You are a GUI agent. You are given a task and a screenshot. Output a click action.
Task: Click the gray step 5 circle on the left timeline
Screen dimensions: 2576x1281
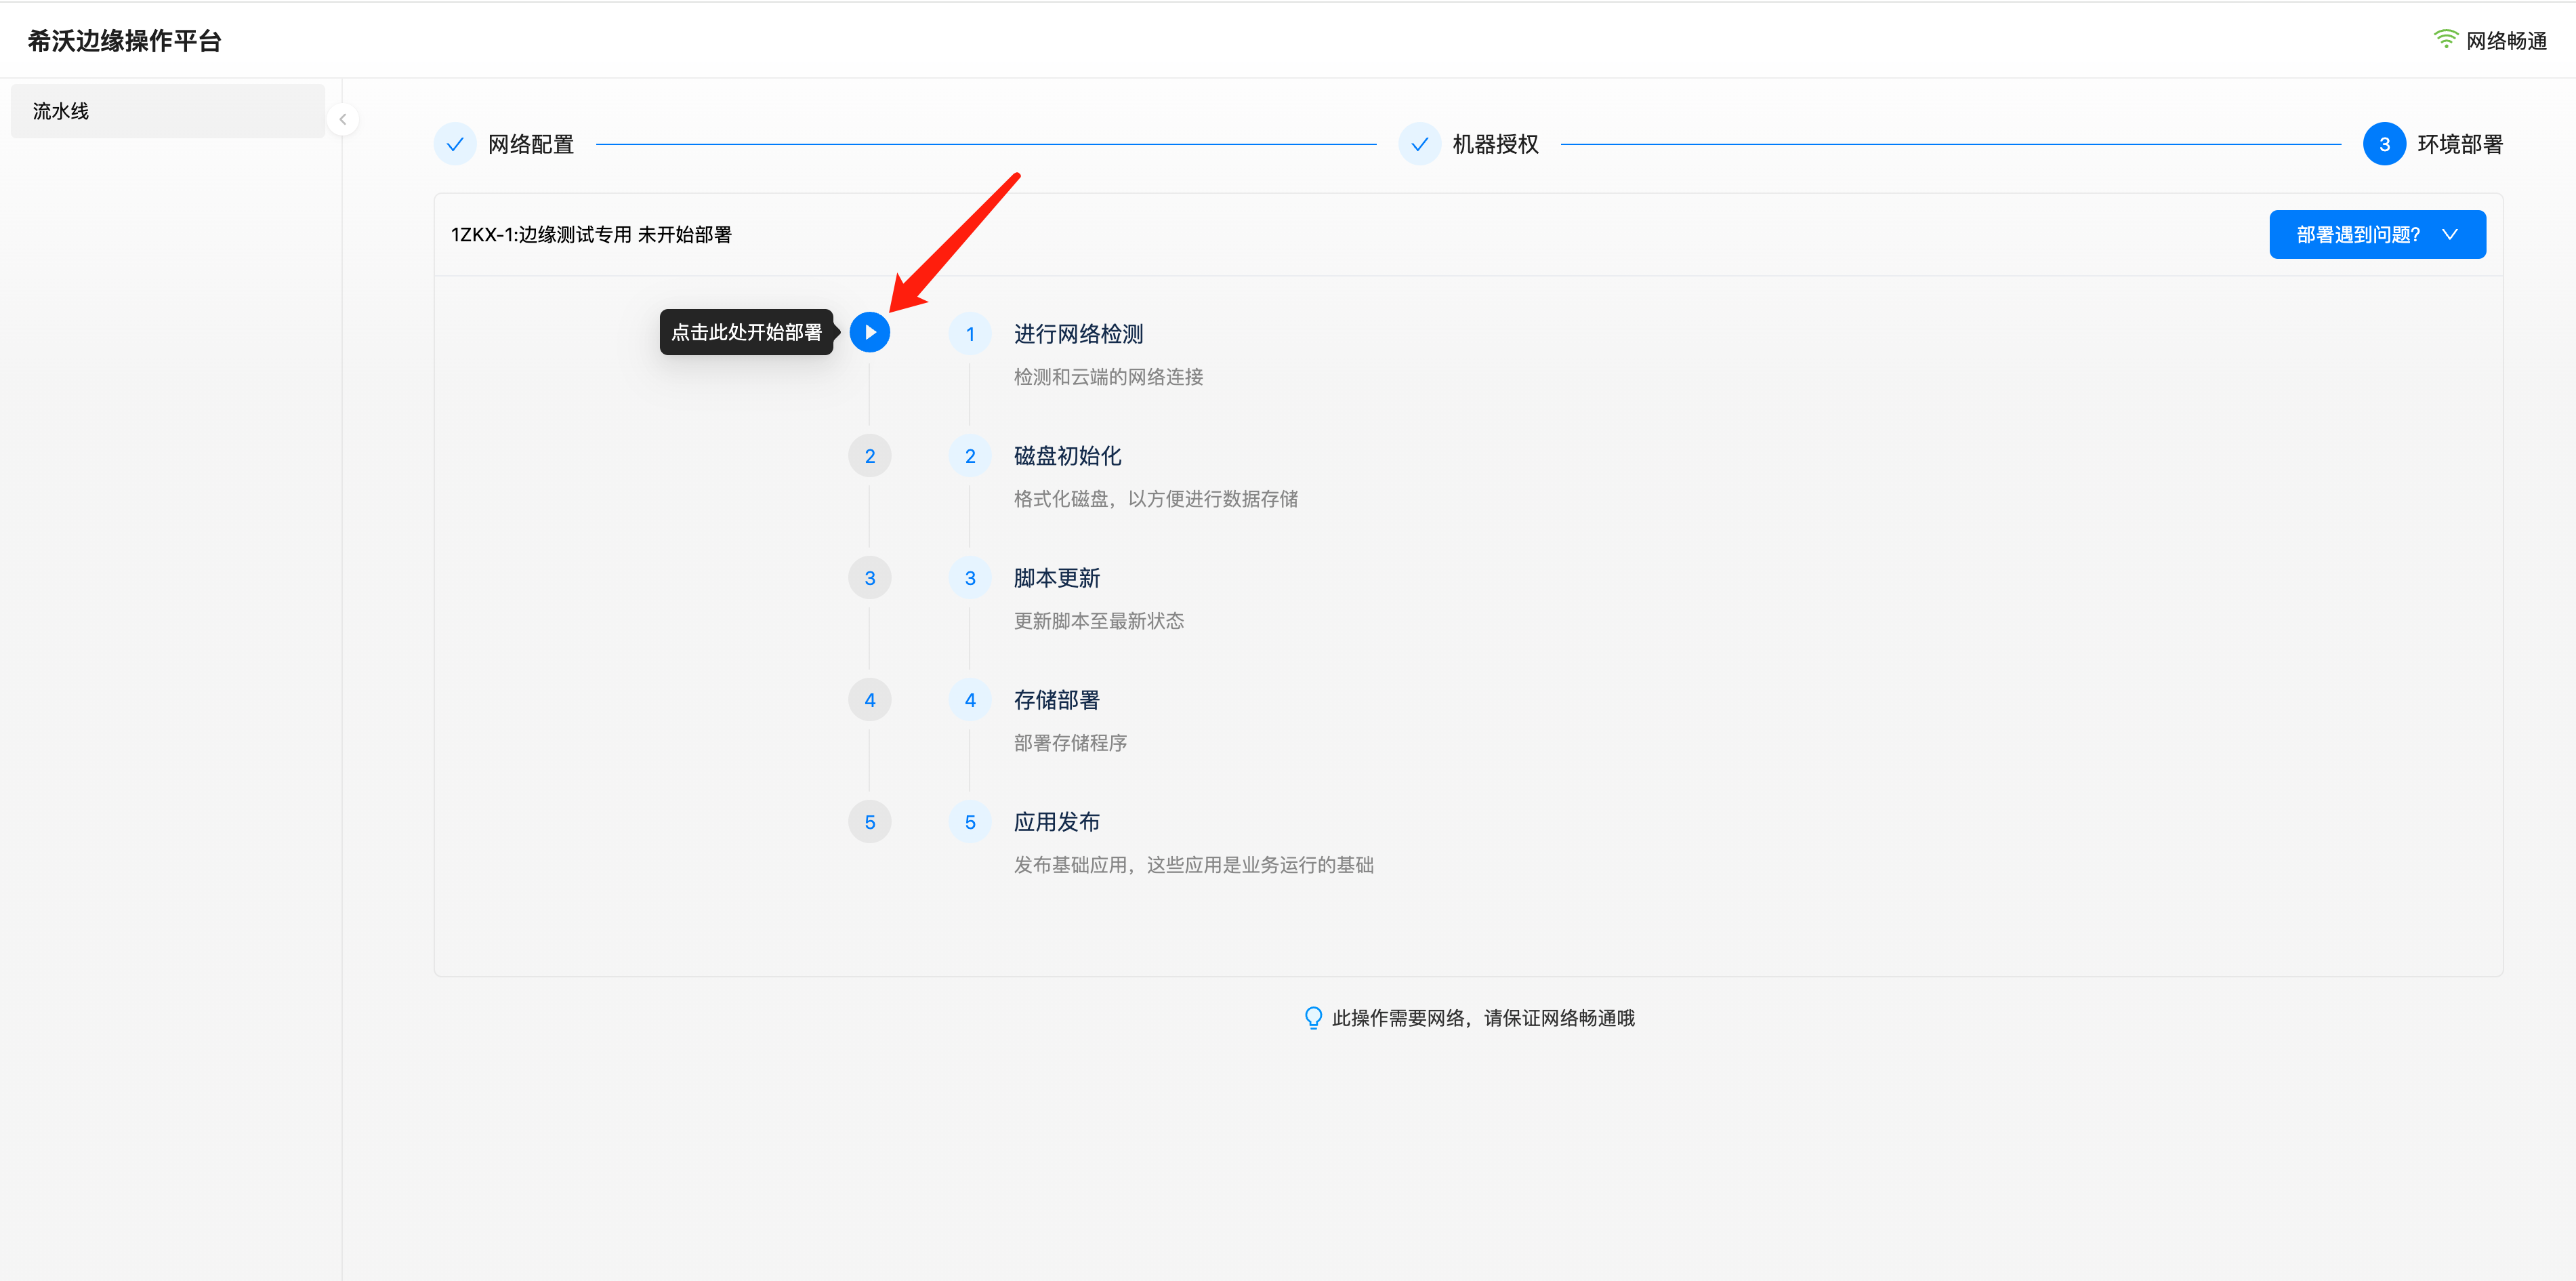point(869,822)
